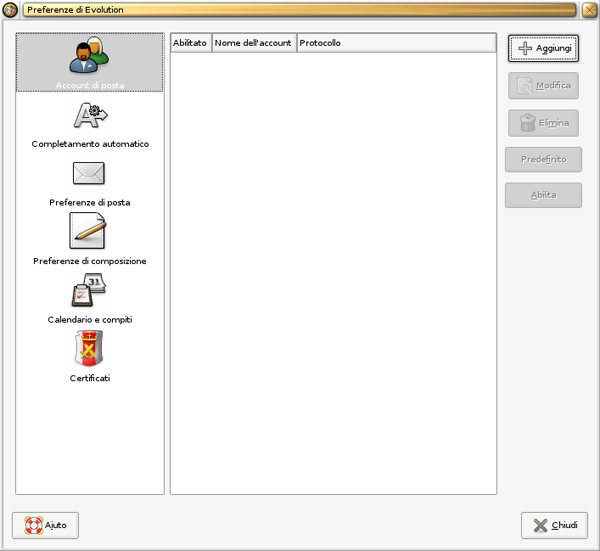The image size is (600, 551).
Task: Open help with the Ajuto button
Action: click(46, 525)
